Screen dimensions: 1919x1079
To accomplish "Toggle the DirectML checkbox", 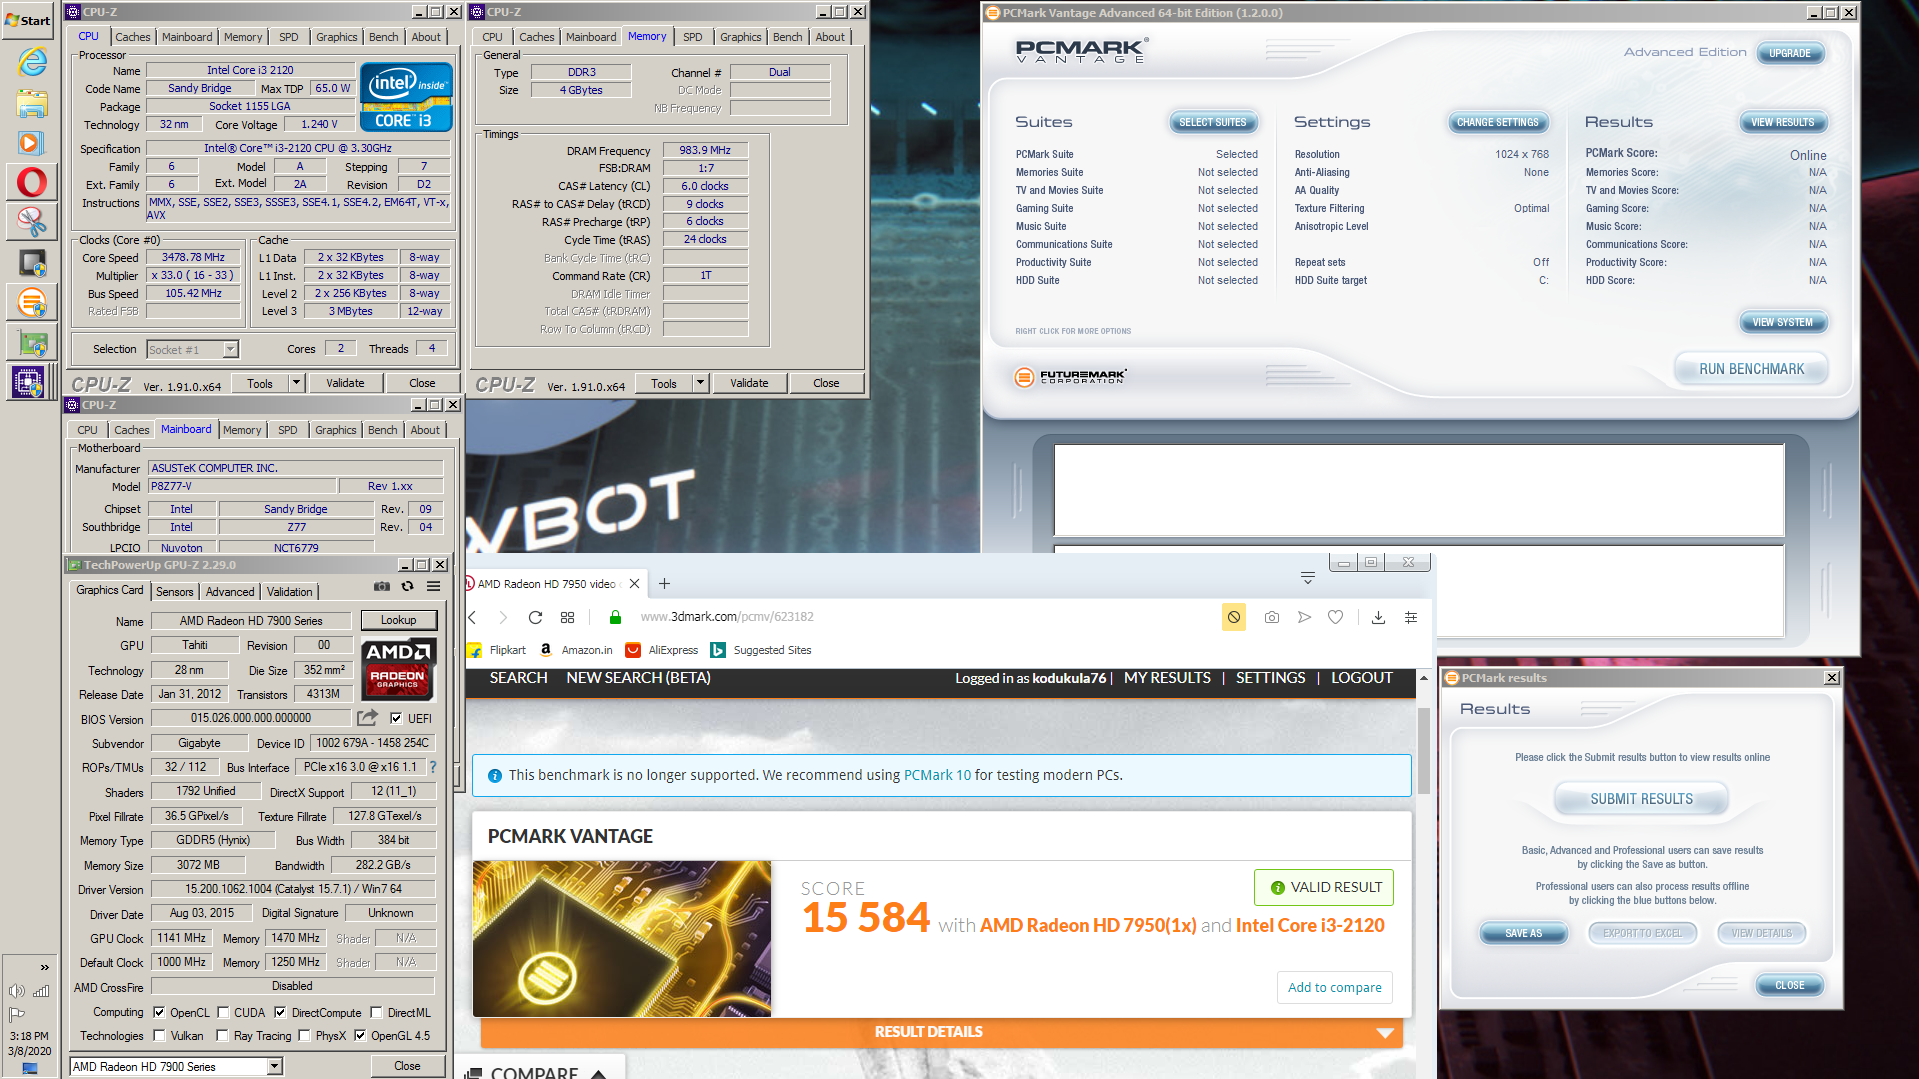I will (376, 1013).
